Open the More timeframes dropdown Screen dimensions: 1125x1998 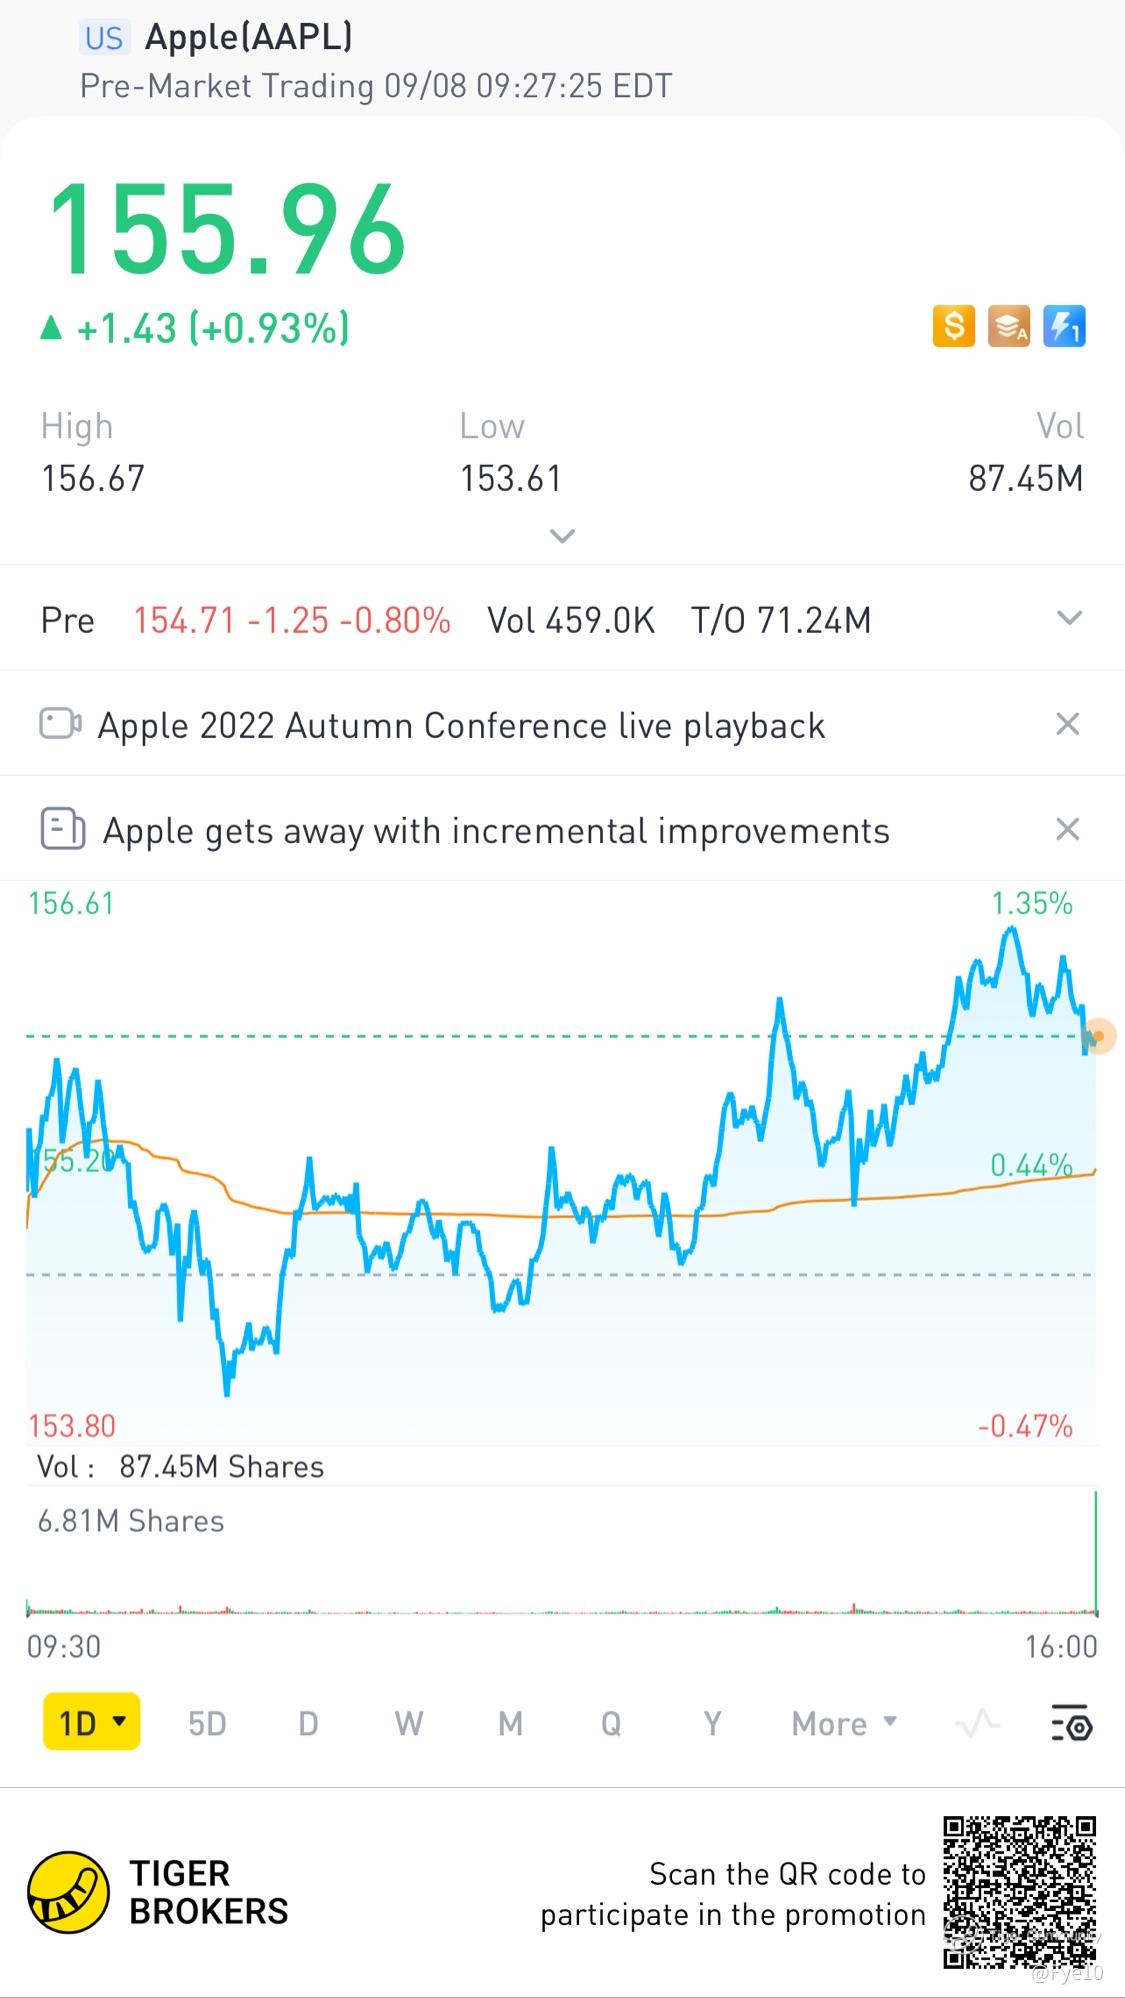click(x=844, y=1723)
